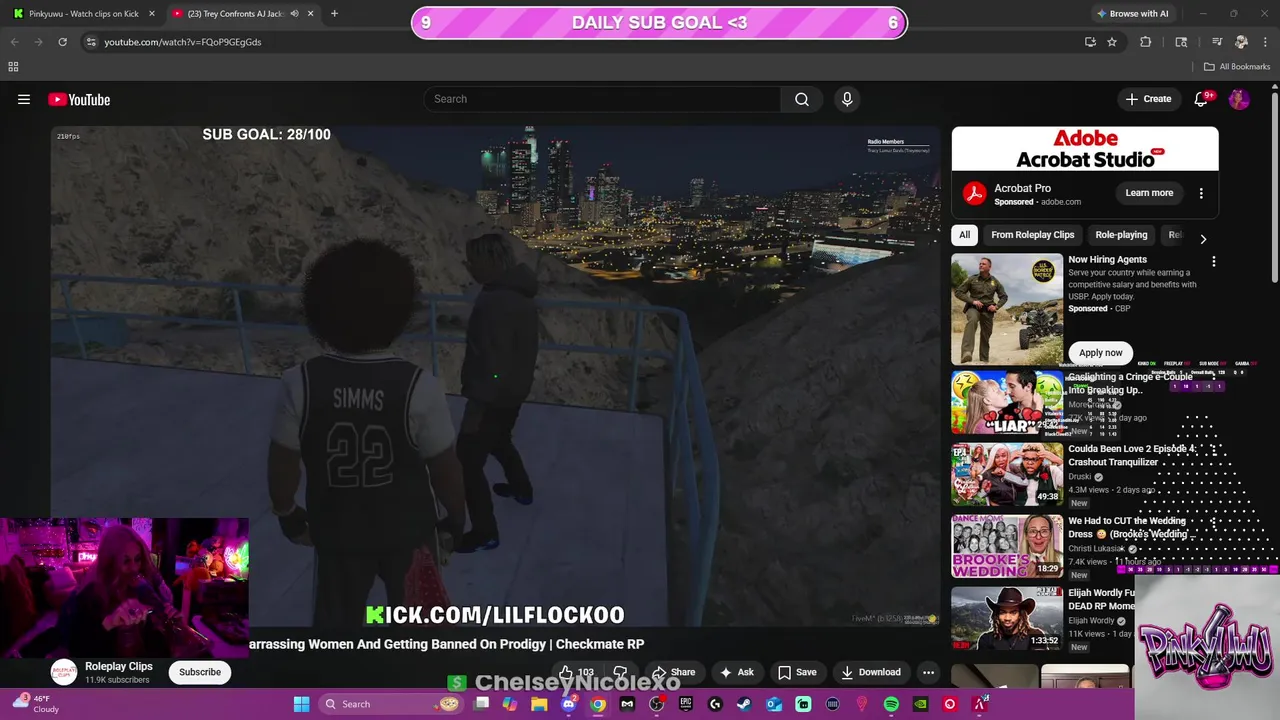Click the YouTube page scrollbar

coord(1275,190)
